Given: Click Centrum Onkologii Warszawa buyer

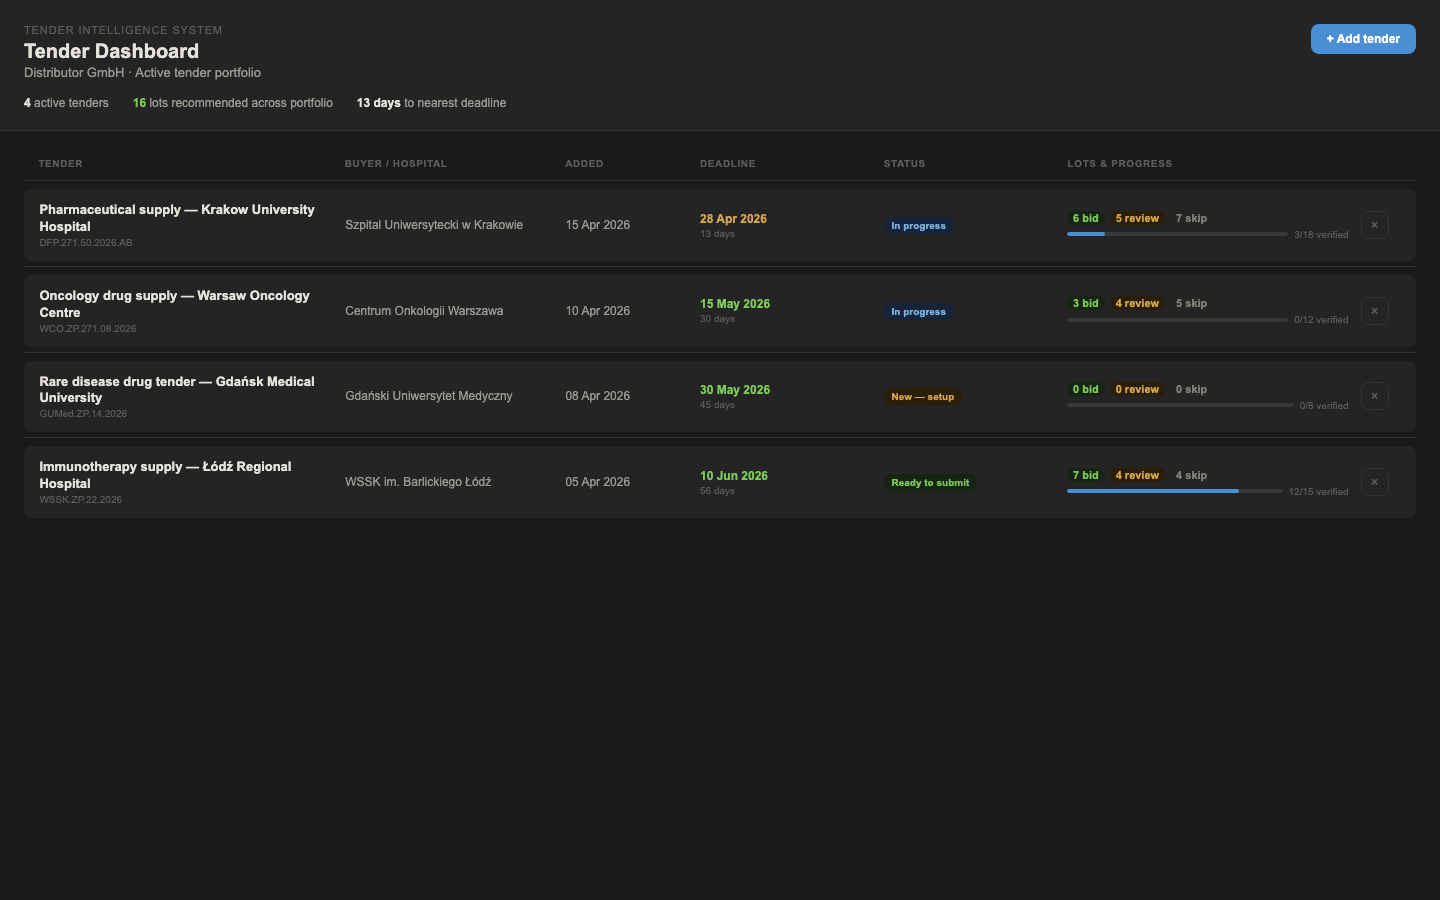Looking at the screenshot, I should point(424,311).
